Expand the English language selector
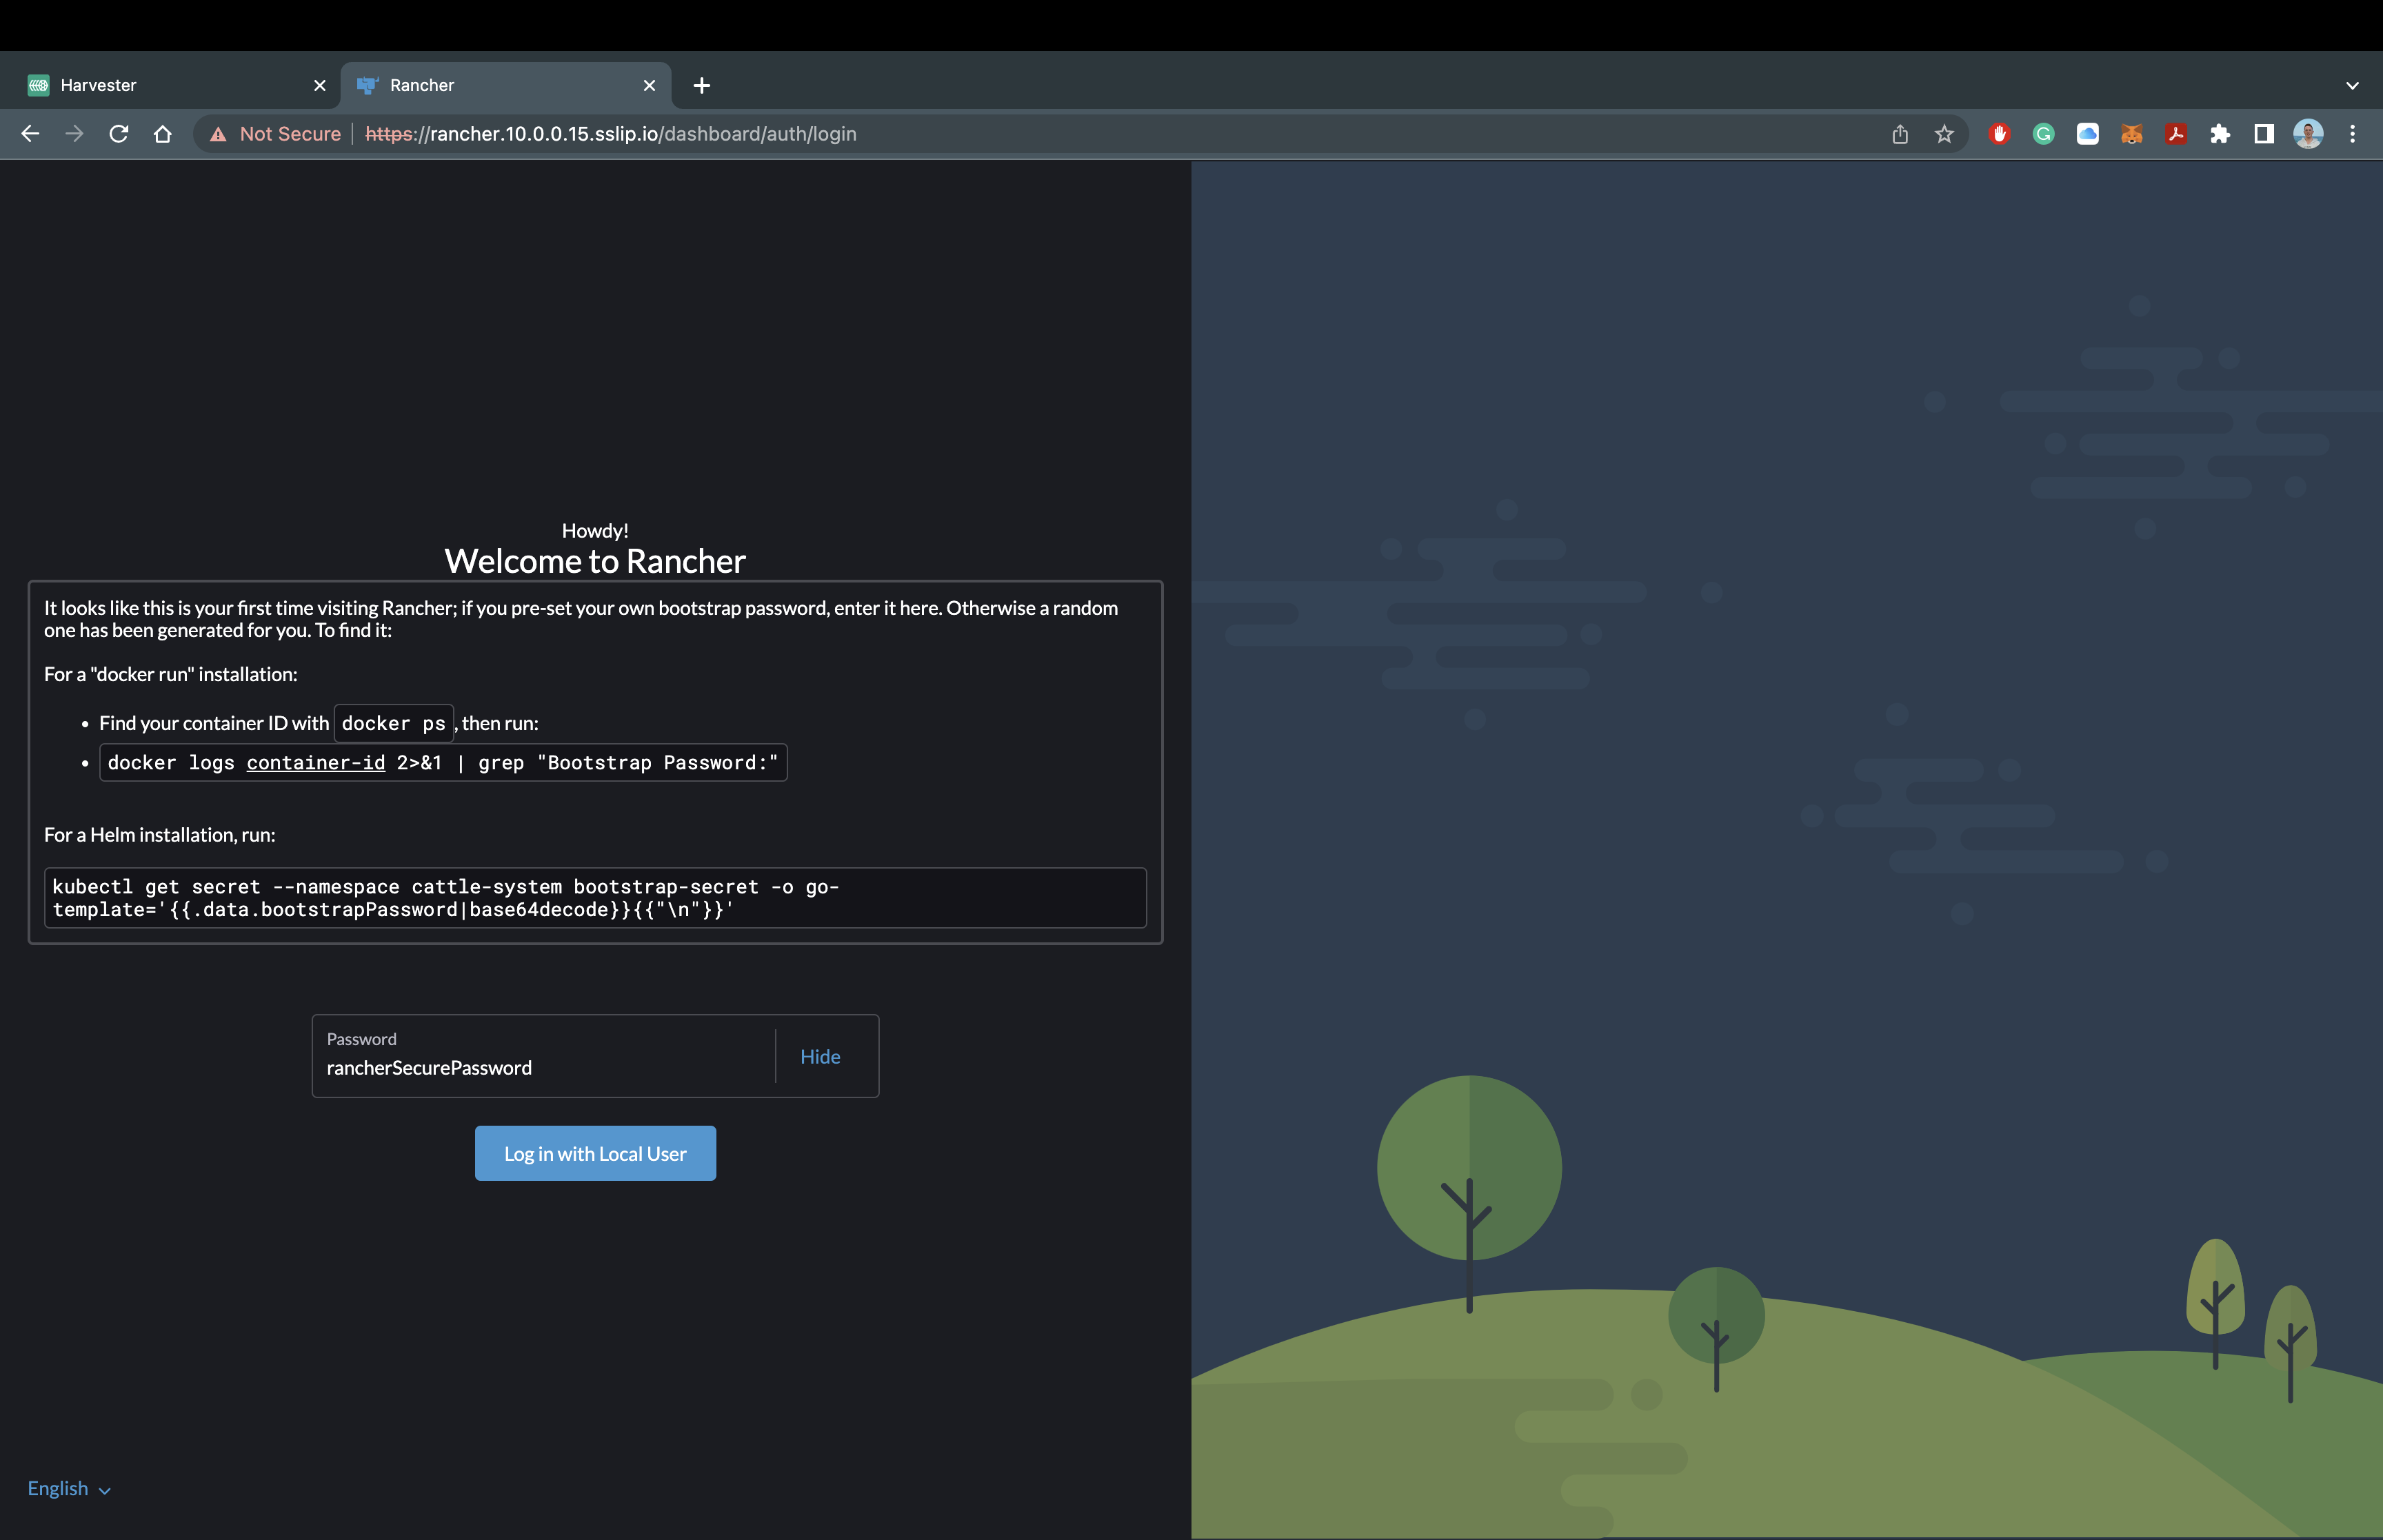 (x=68, y=1488)
